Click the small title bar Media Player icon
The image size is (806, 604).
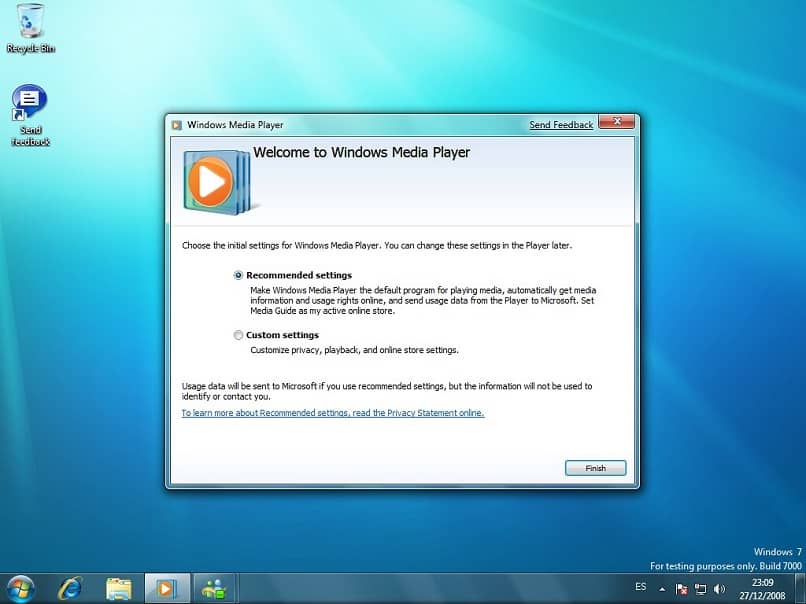(x=177, y=125)
